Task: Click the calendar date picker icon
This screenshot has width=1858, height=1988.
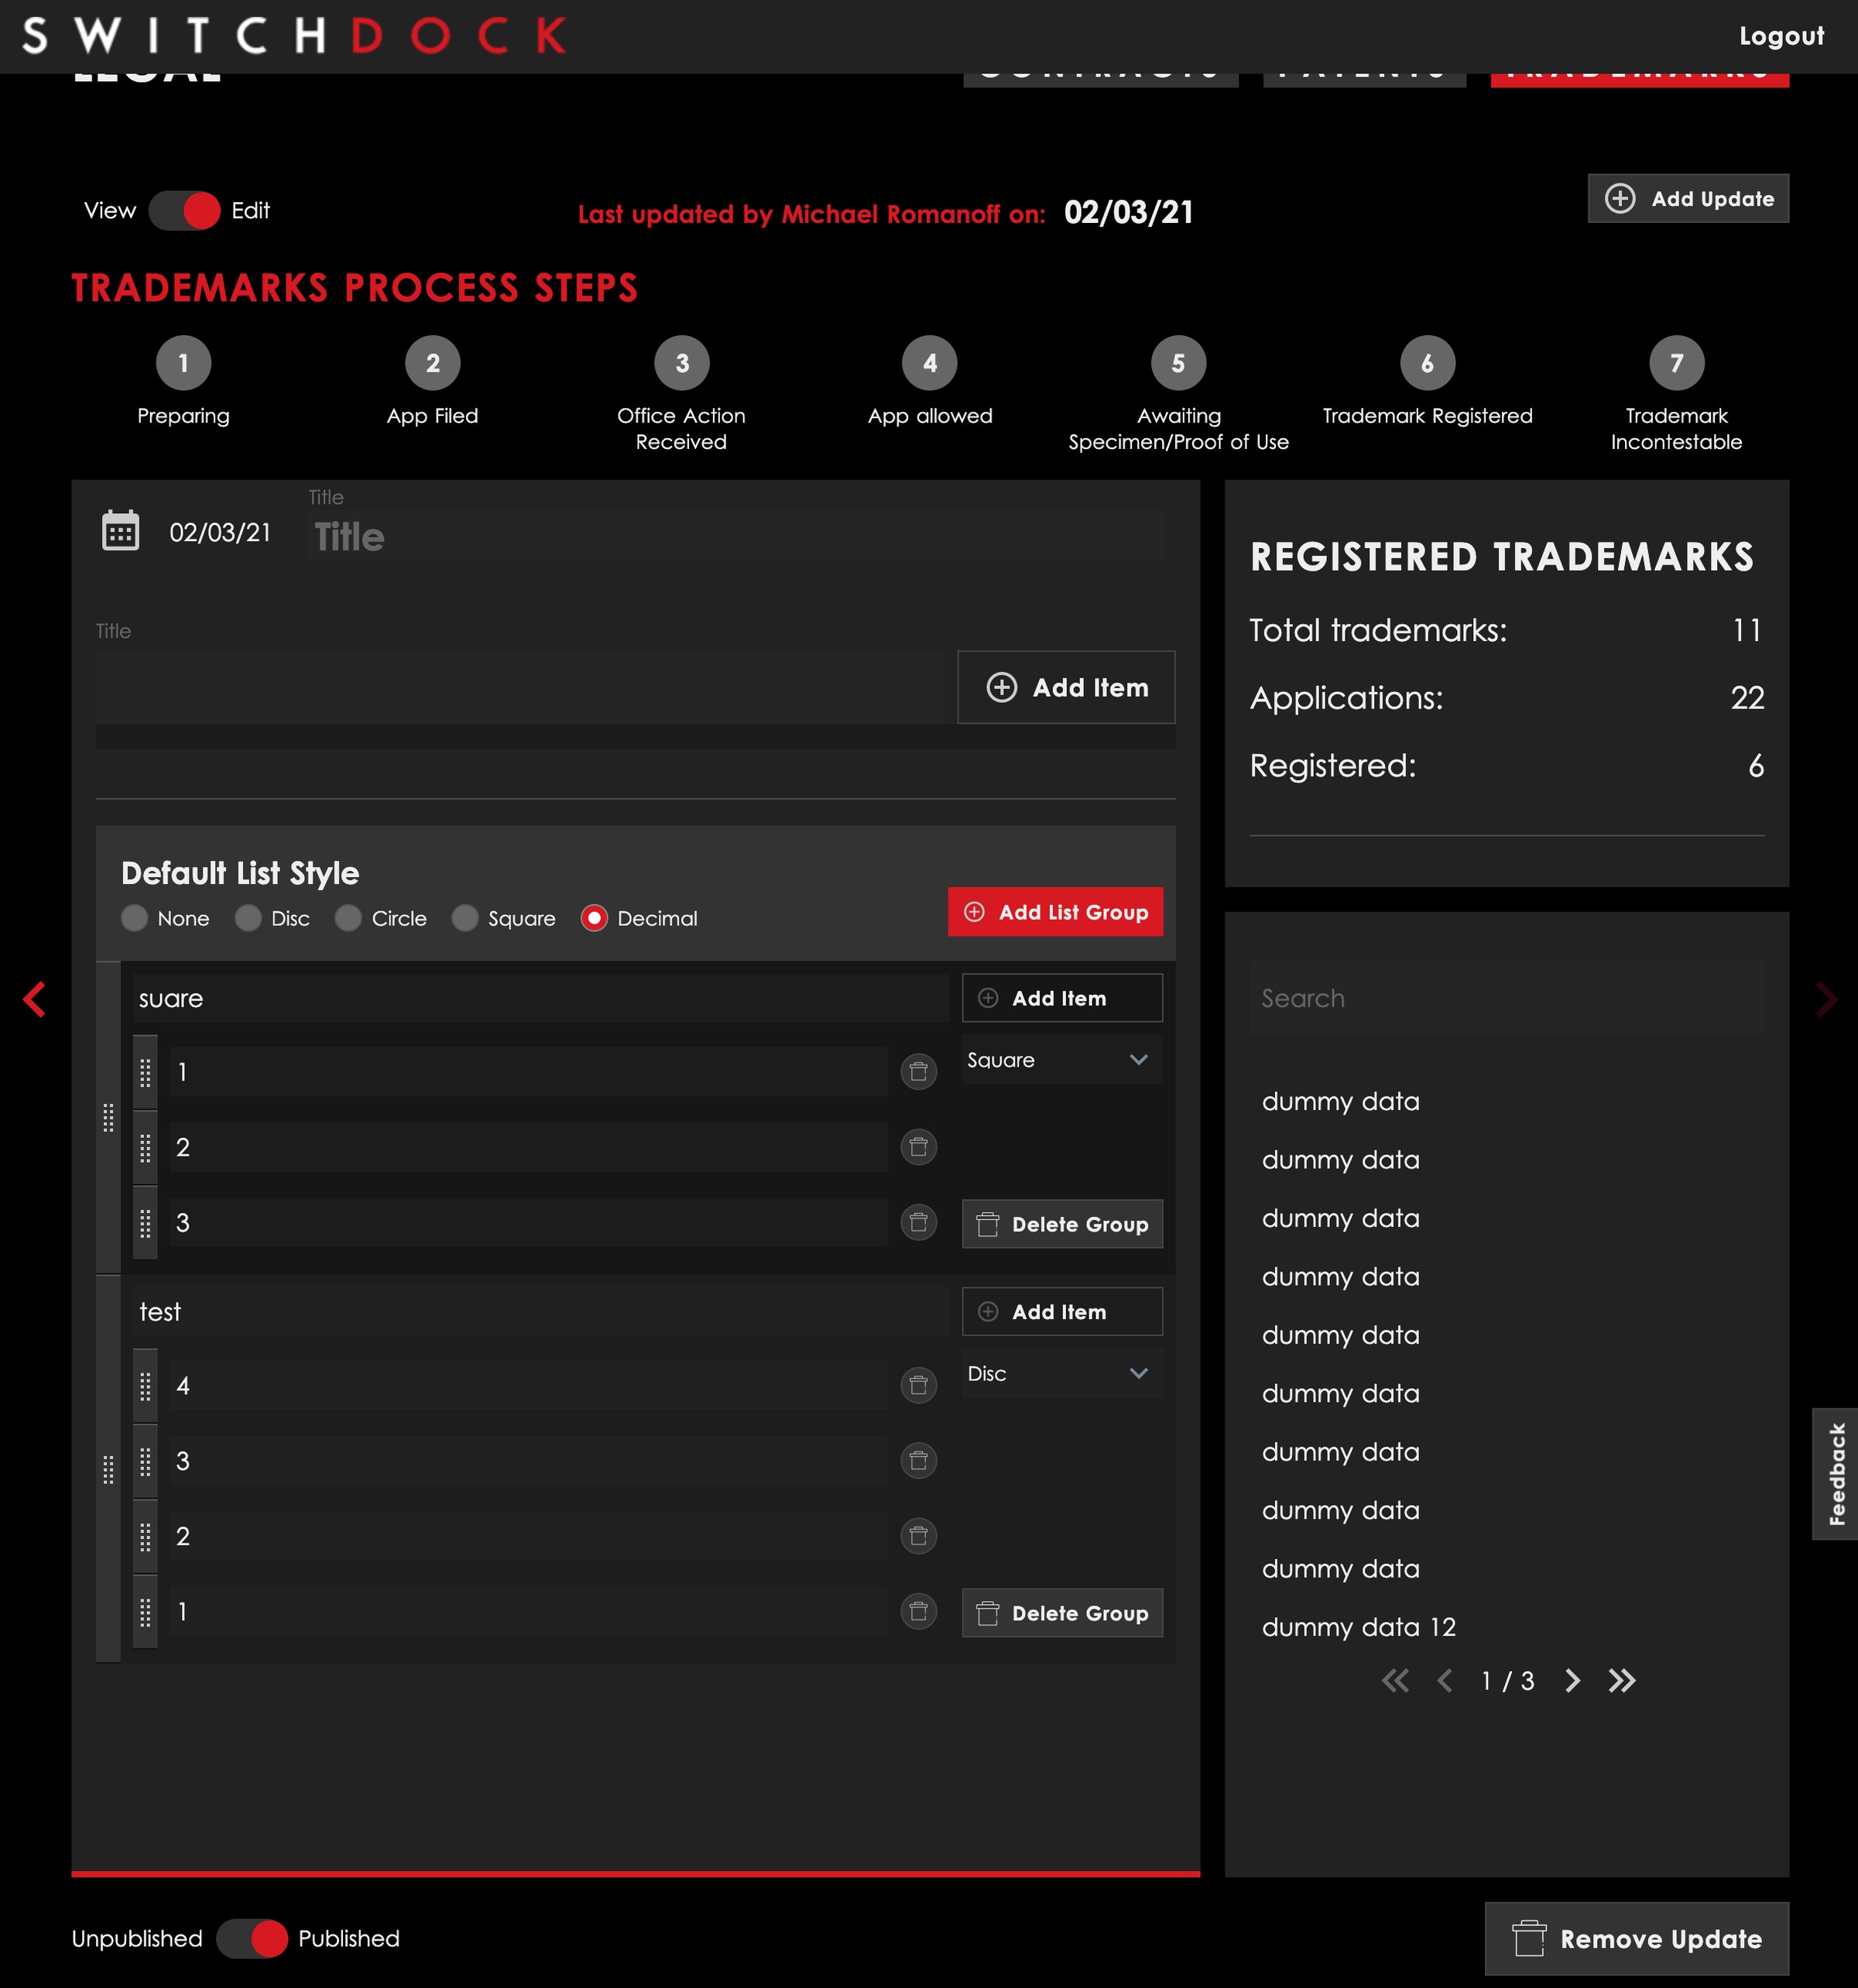Action: coord(120,531)
